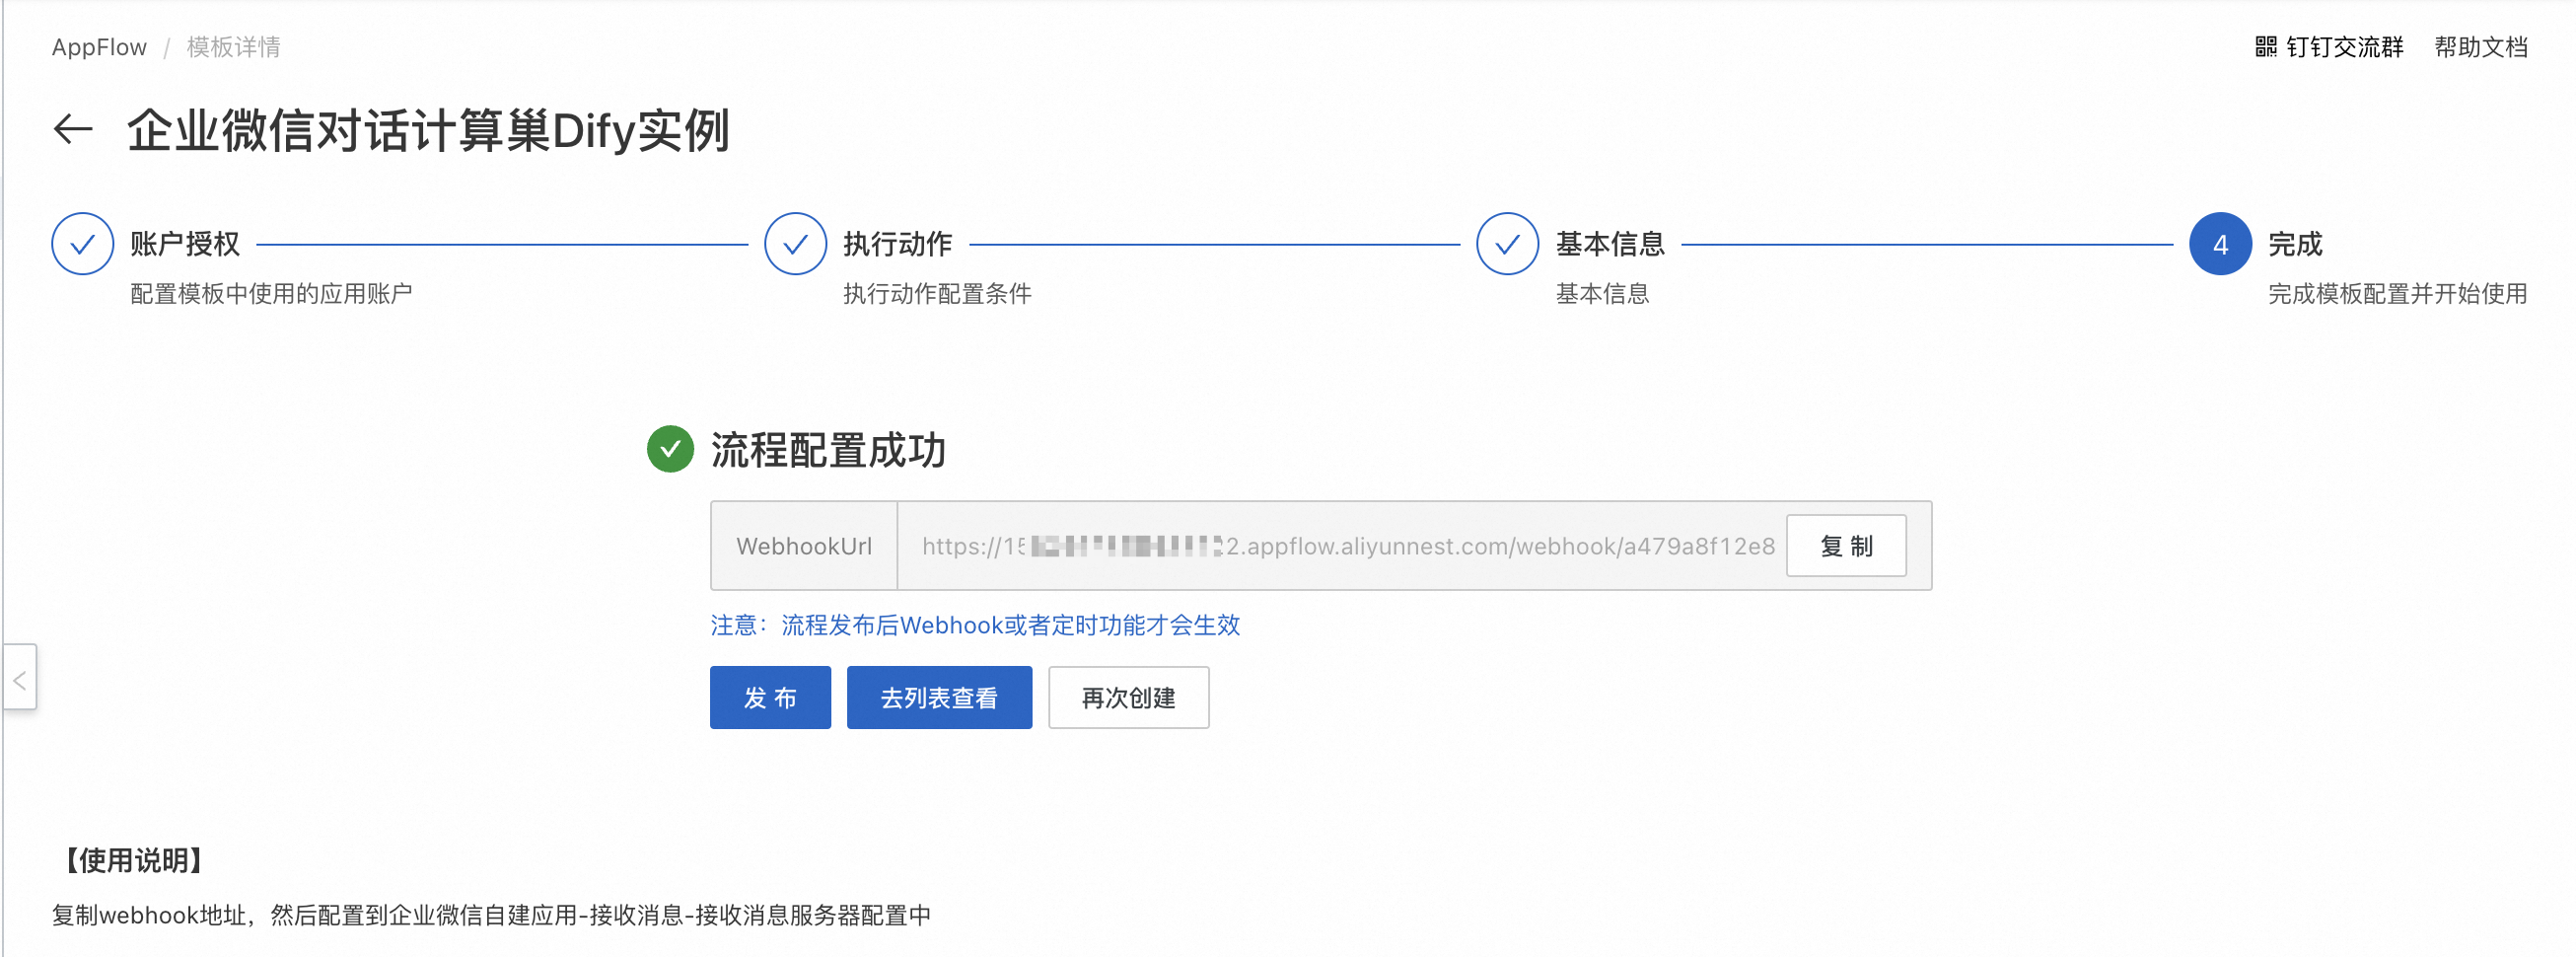
Task: Open 钉钉交流群 link
Action: point(2344,47)
